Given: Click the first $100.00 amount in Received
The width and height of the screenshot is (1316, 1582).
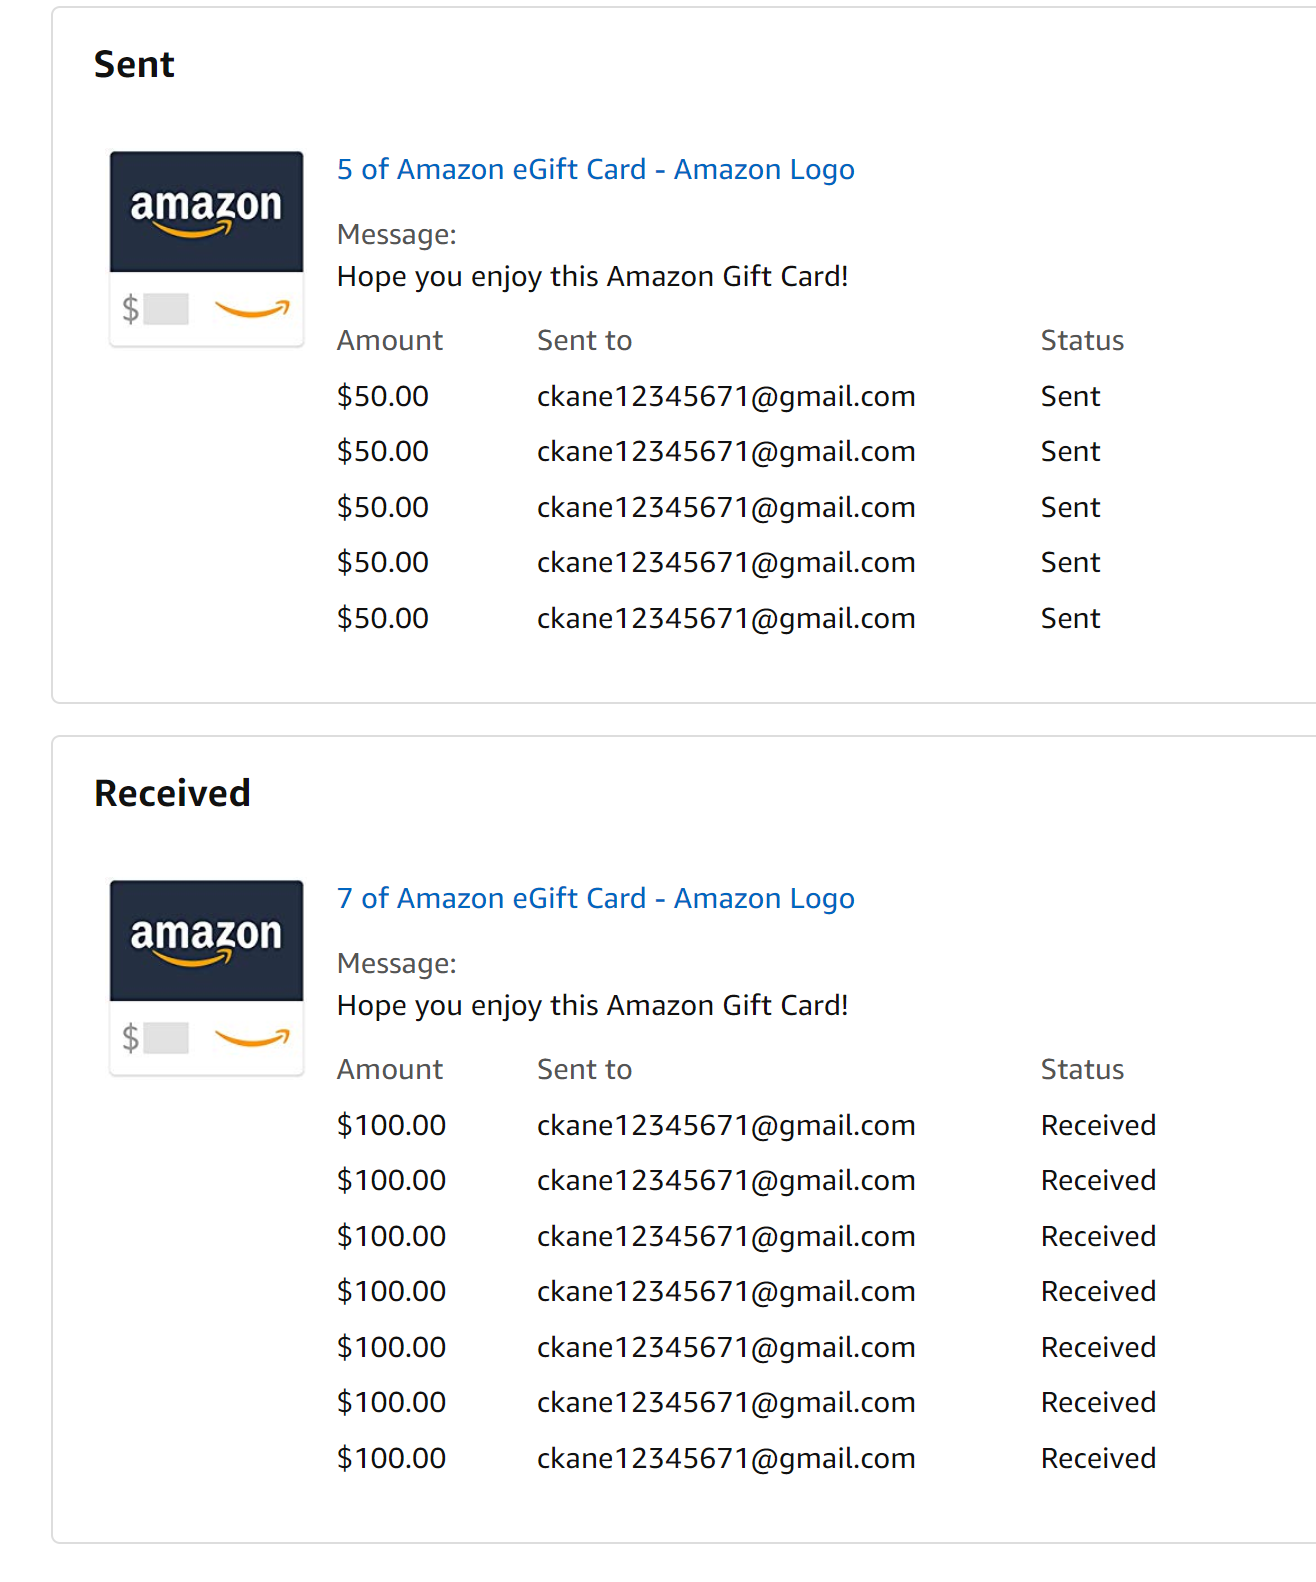Looking at the screenshot, I should tap(391, 1126).
